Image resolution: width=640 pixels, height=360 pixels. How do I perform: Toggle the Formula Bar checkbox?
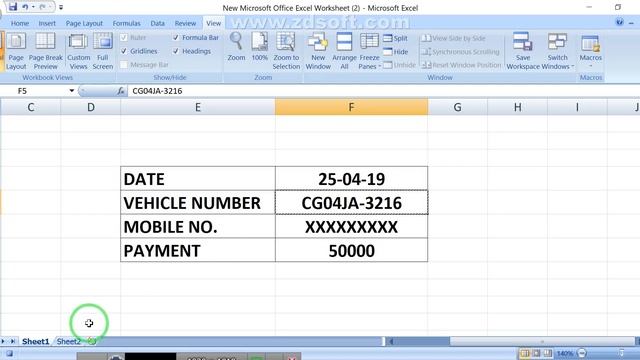[x=176, y=38]
